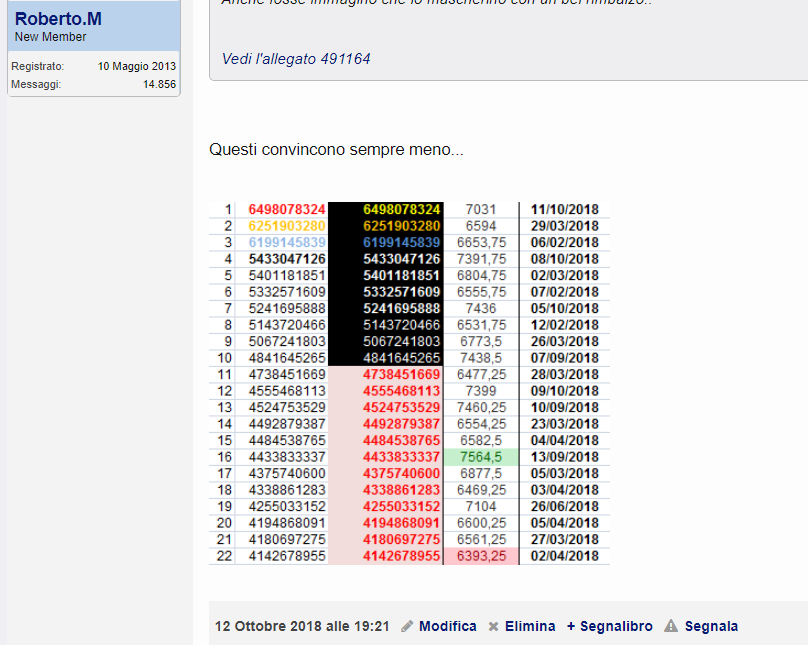Click the text Questi convincono sempre meno

tap(336, 150)
